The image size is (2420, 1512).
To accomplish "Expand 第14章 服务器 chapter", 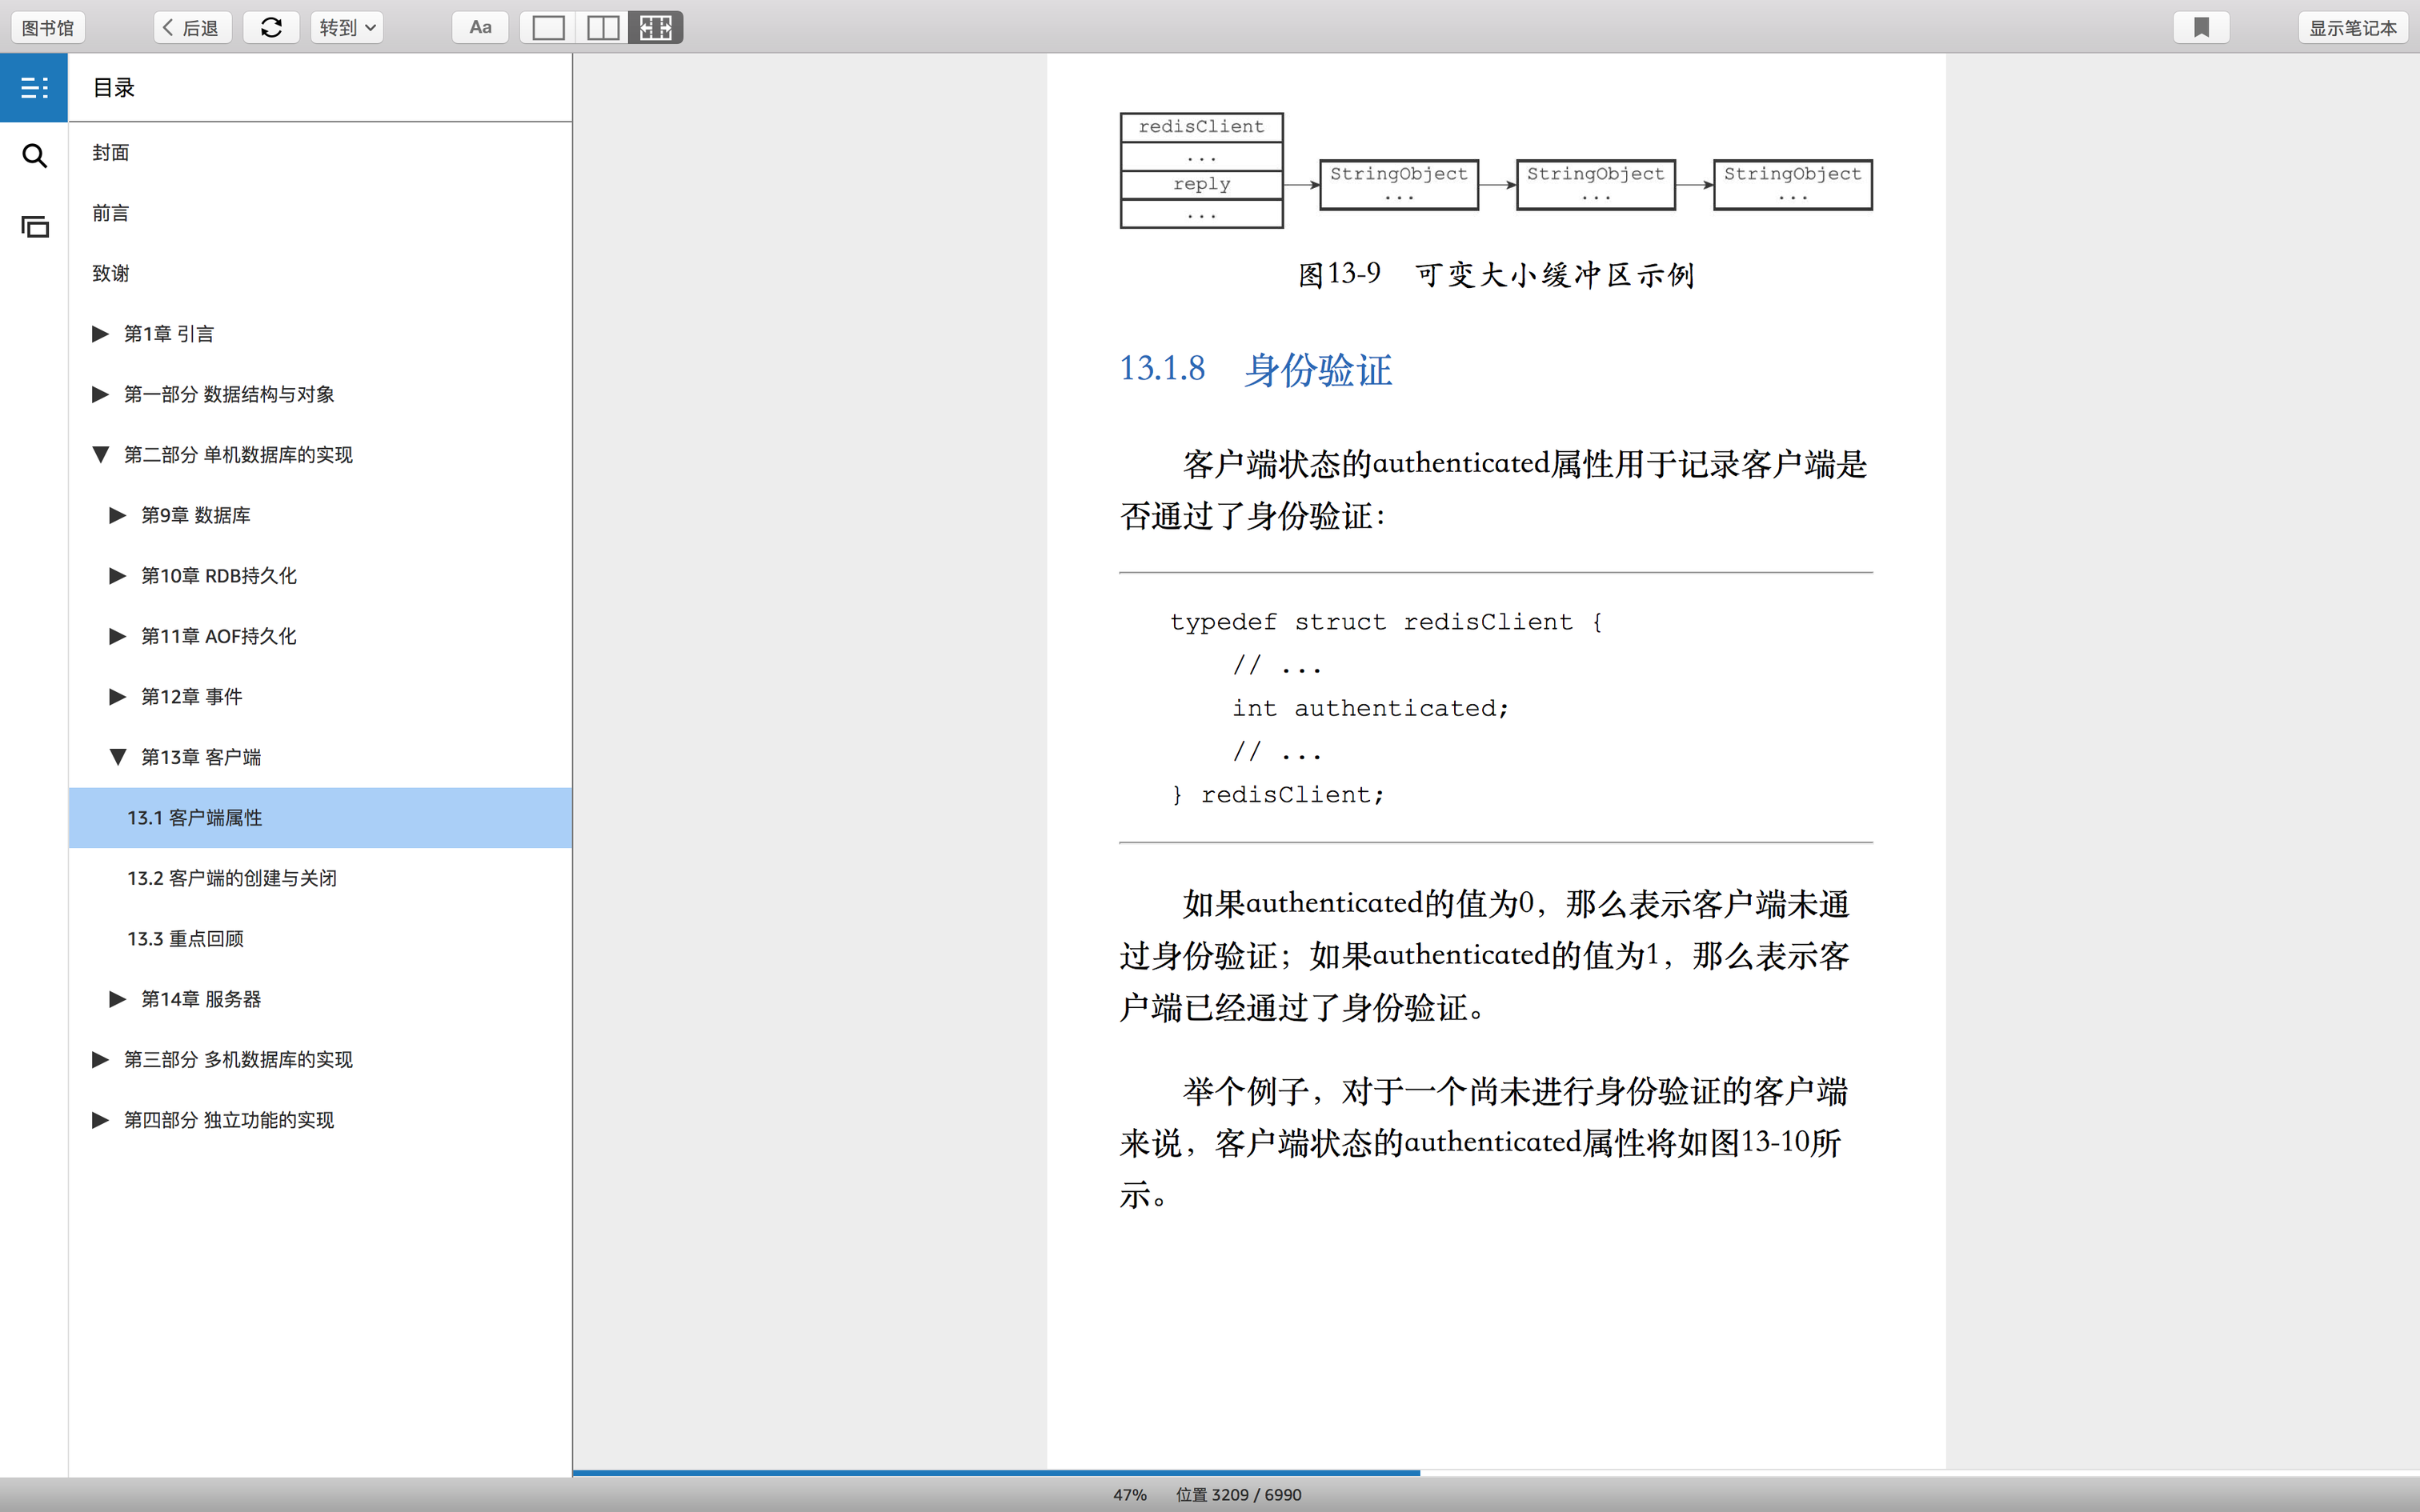I will [x=118, y=999].
